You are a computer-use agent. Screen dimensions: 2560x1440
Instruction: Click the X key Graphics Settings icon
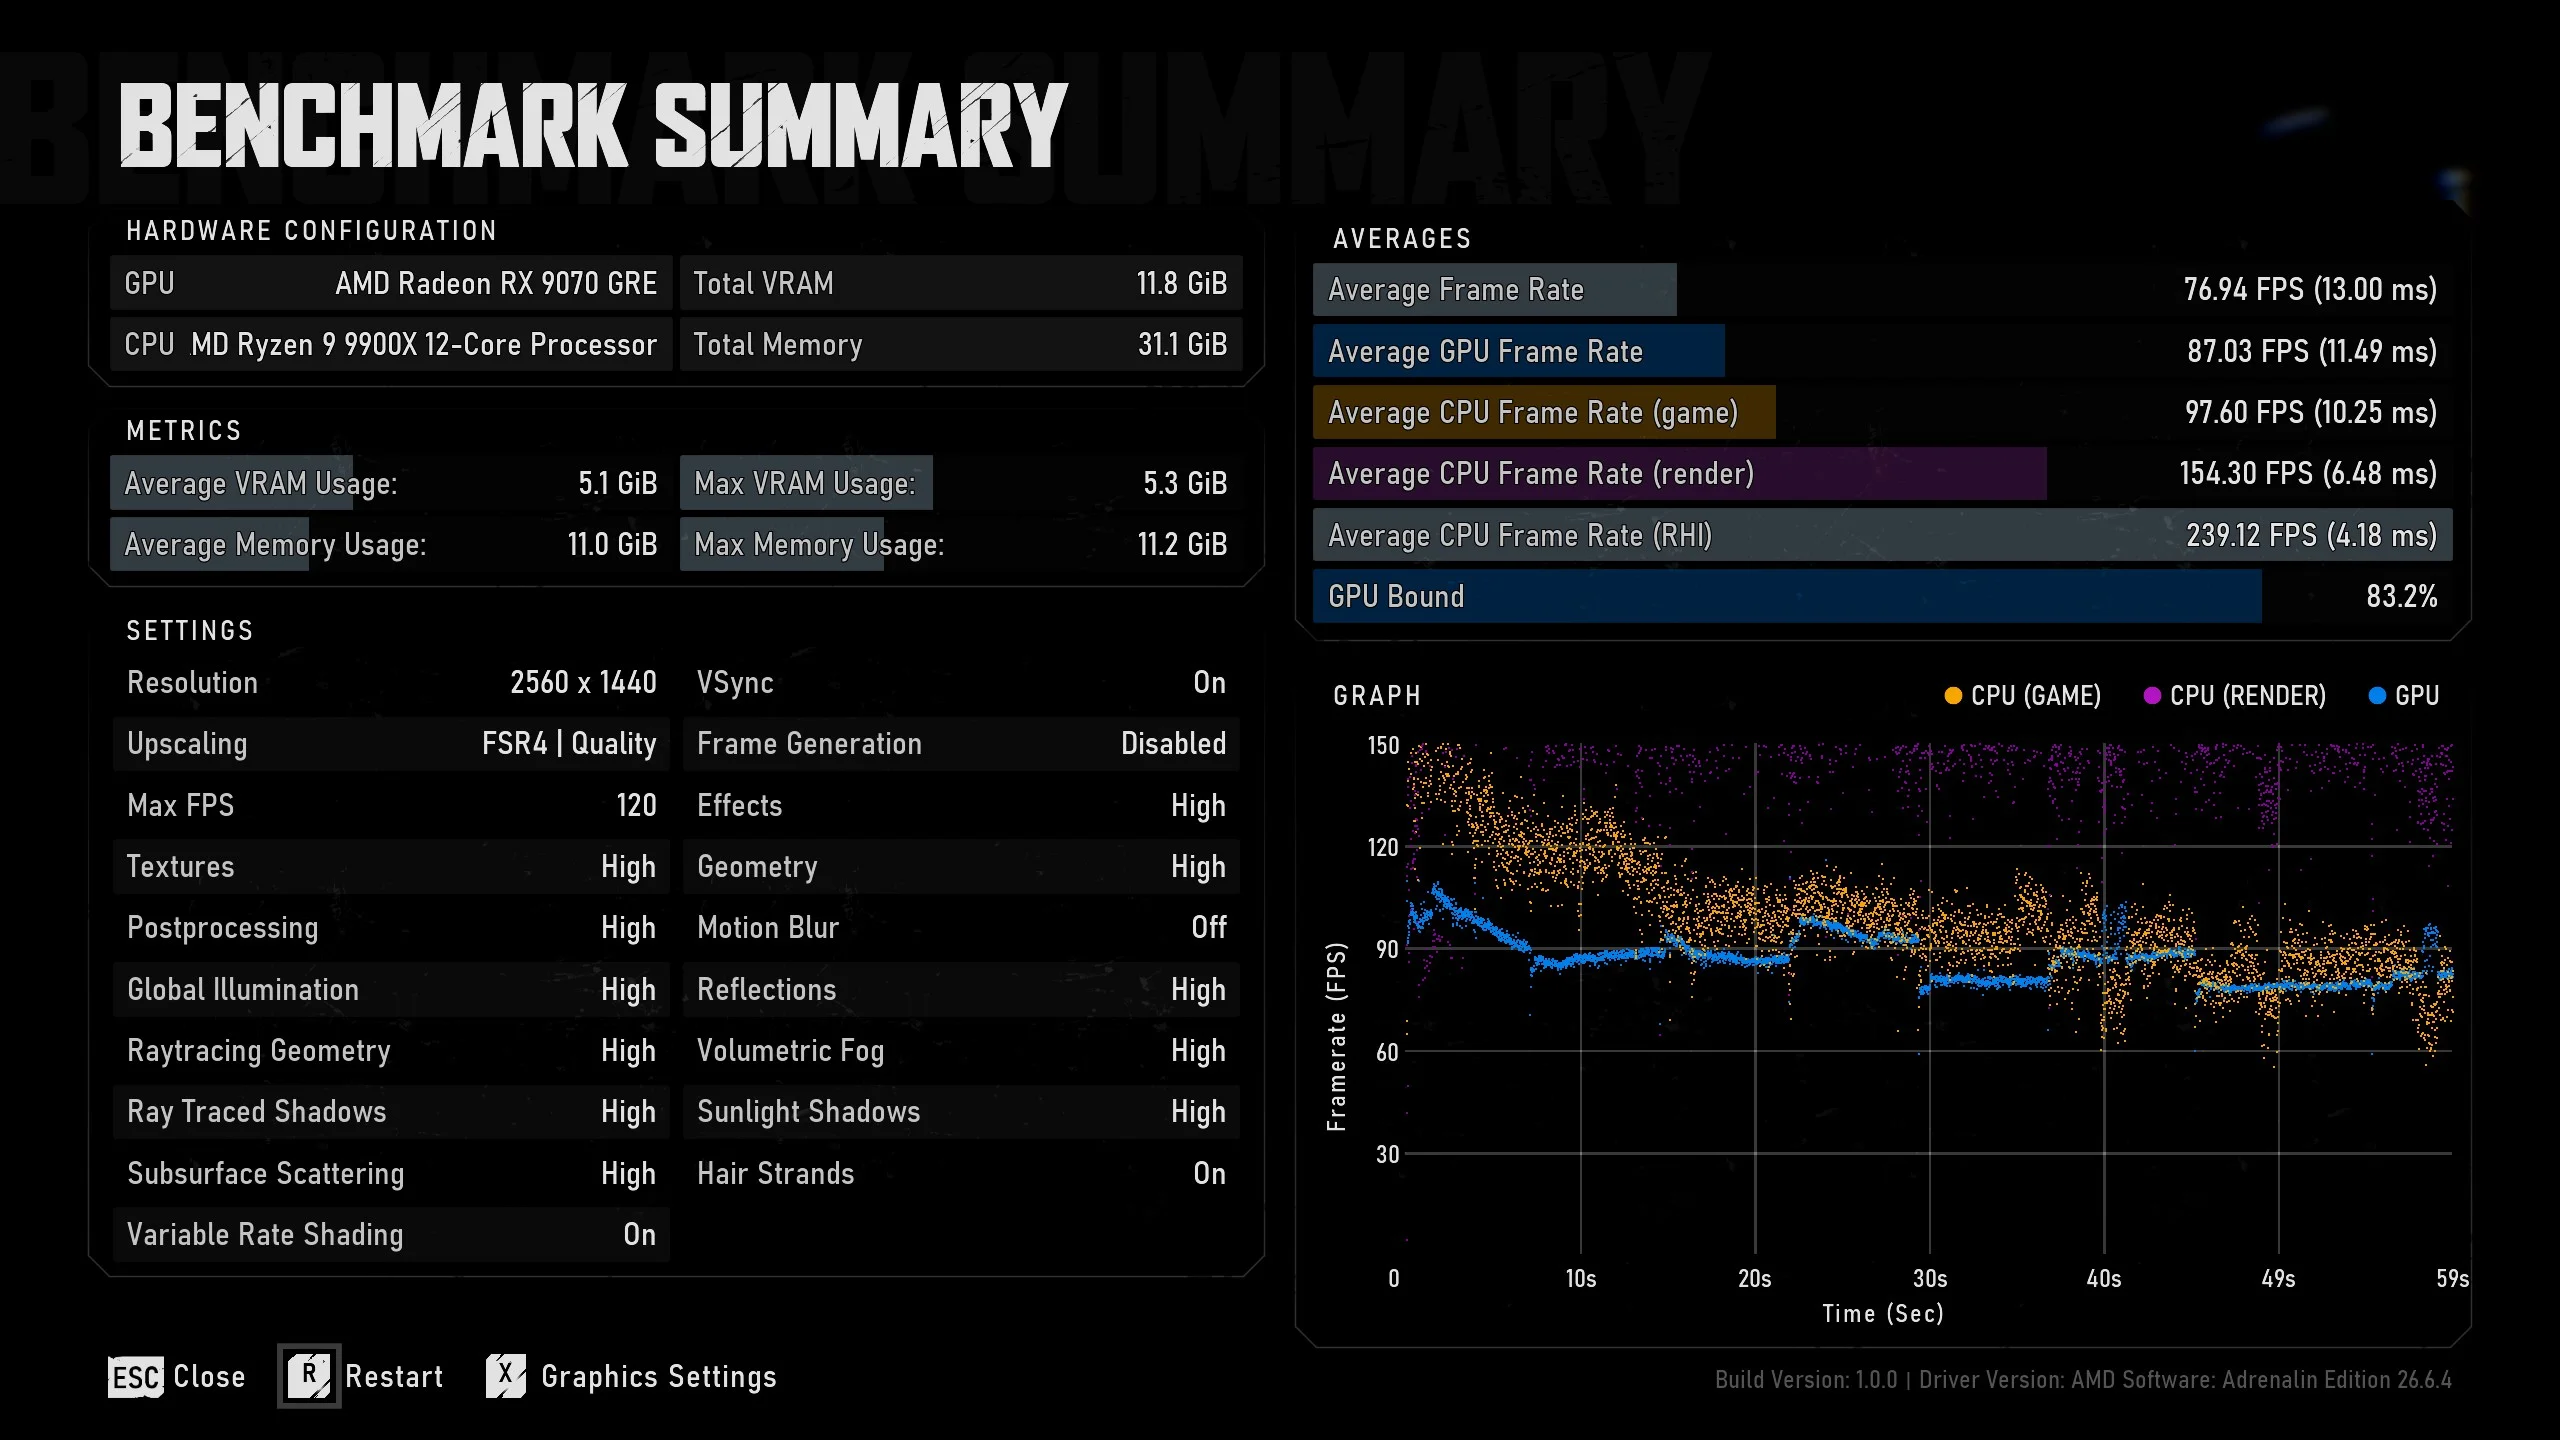(506, 1376)
